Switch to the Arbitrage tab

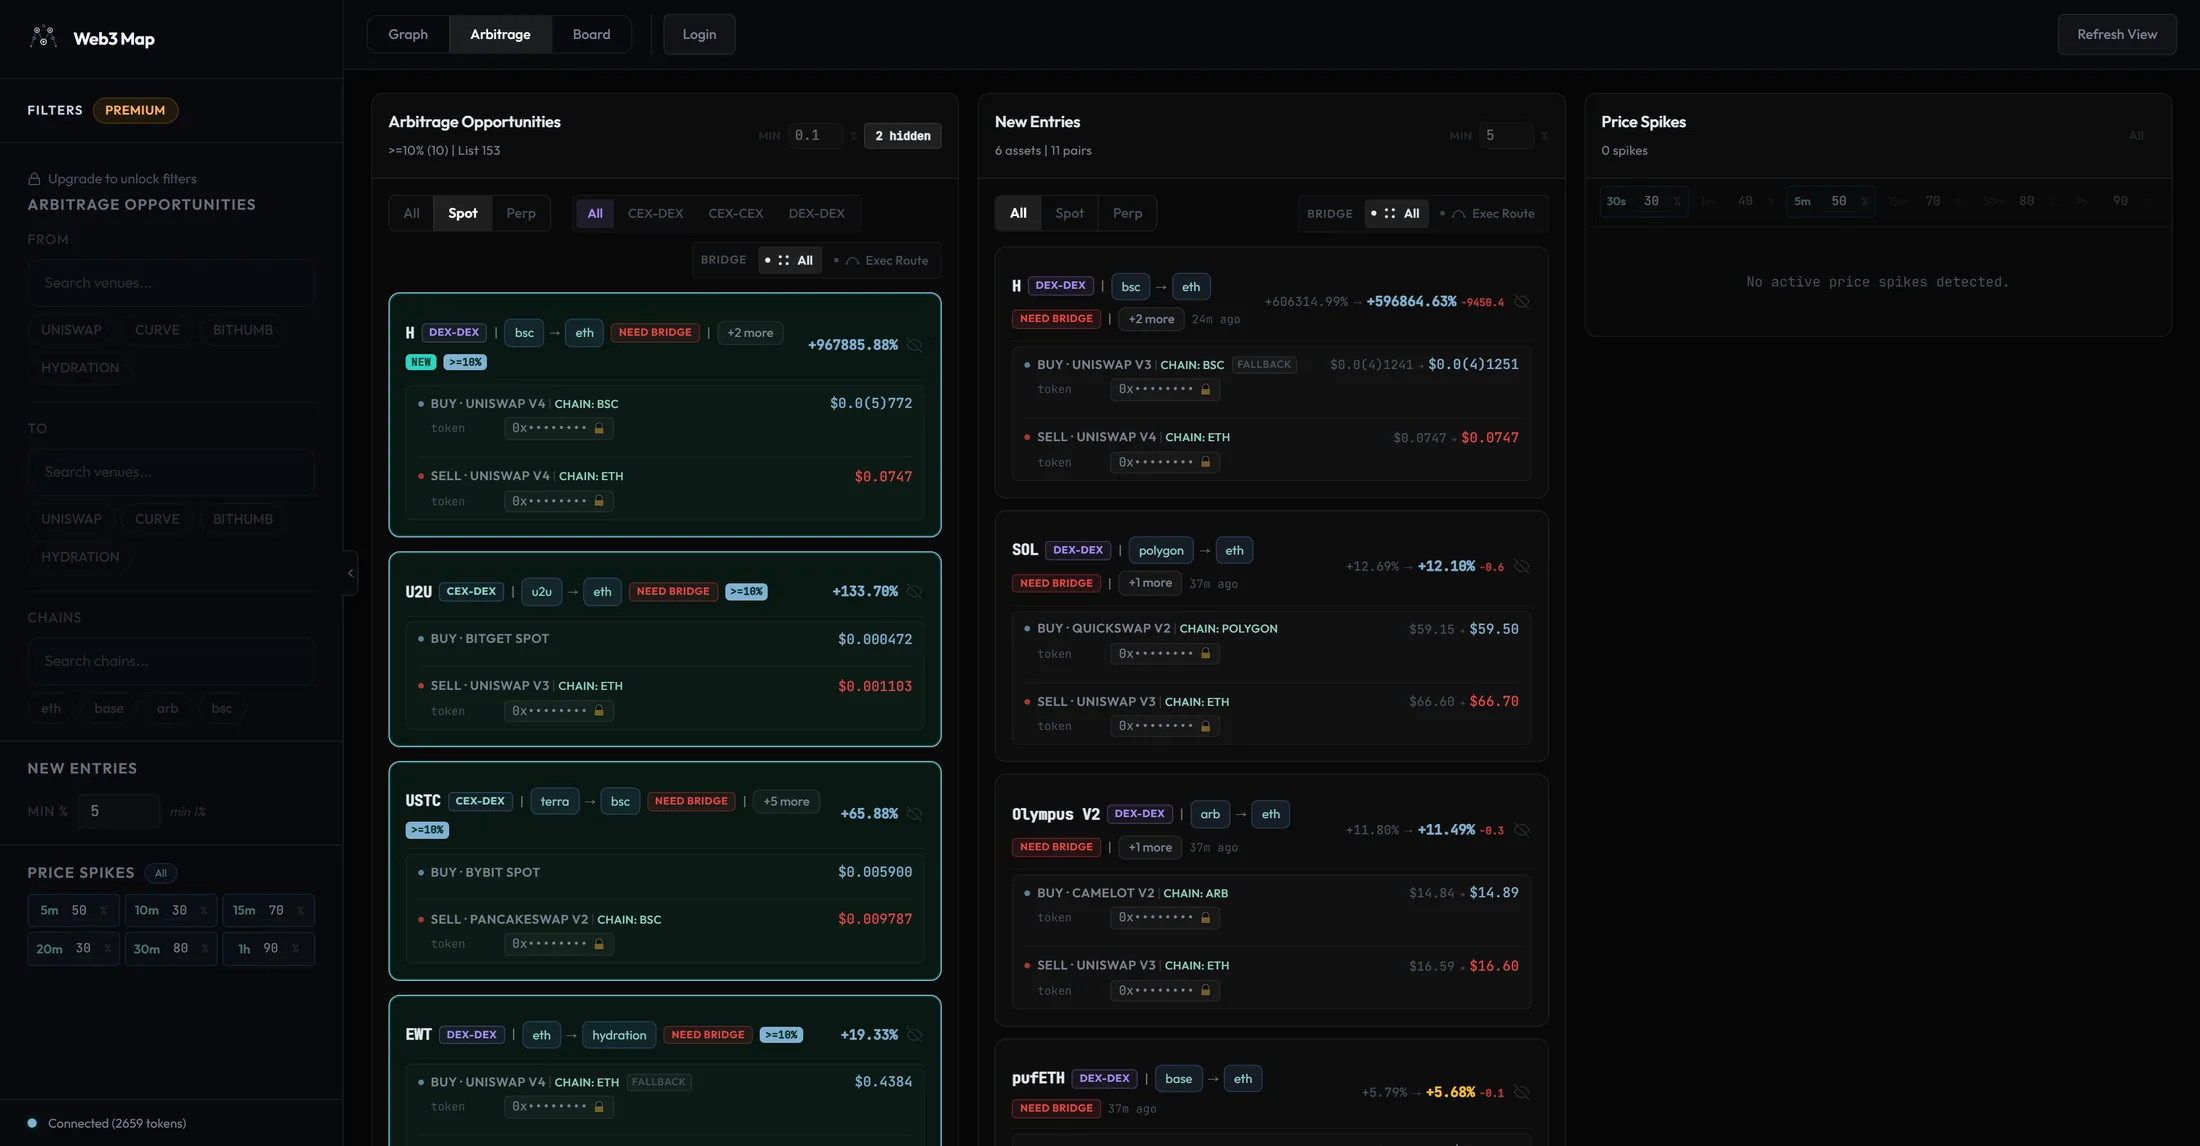[500, 34]
